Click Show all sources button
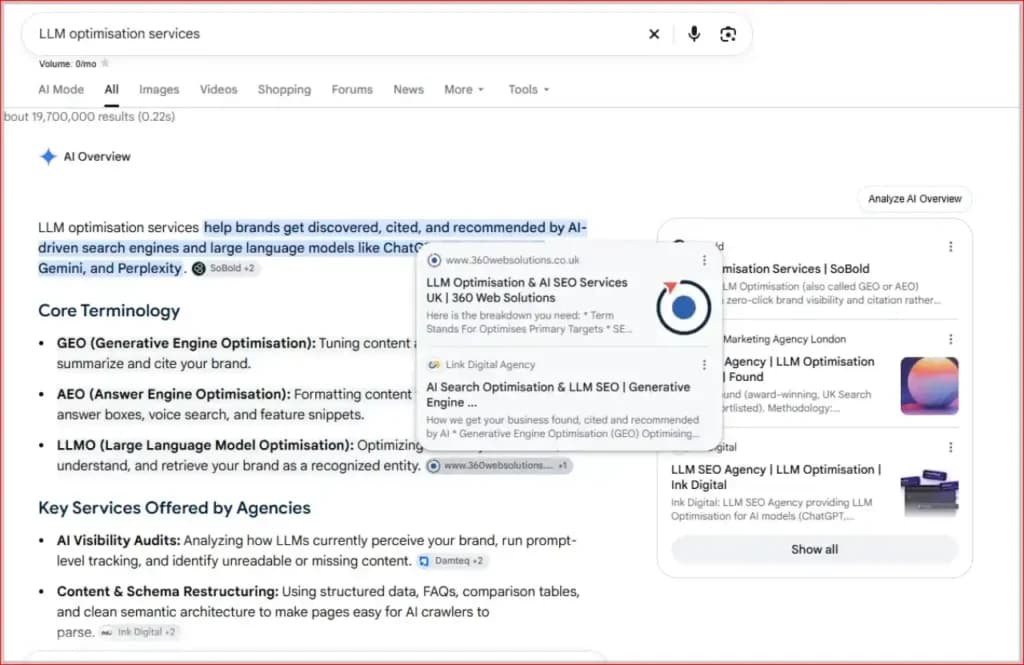Viewport: 1024px width, 665px height. [814, 549]
